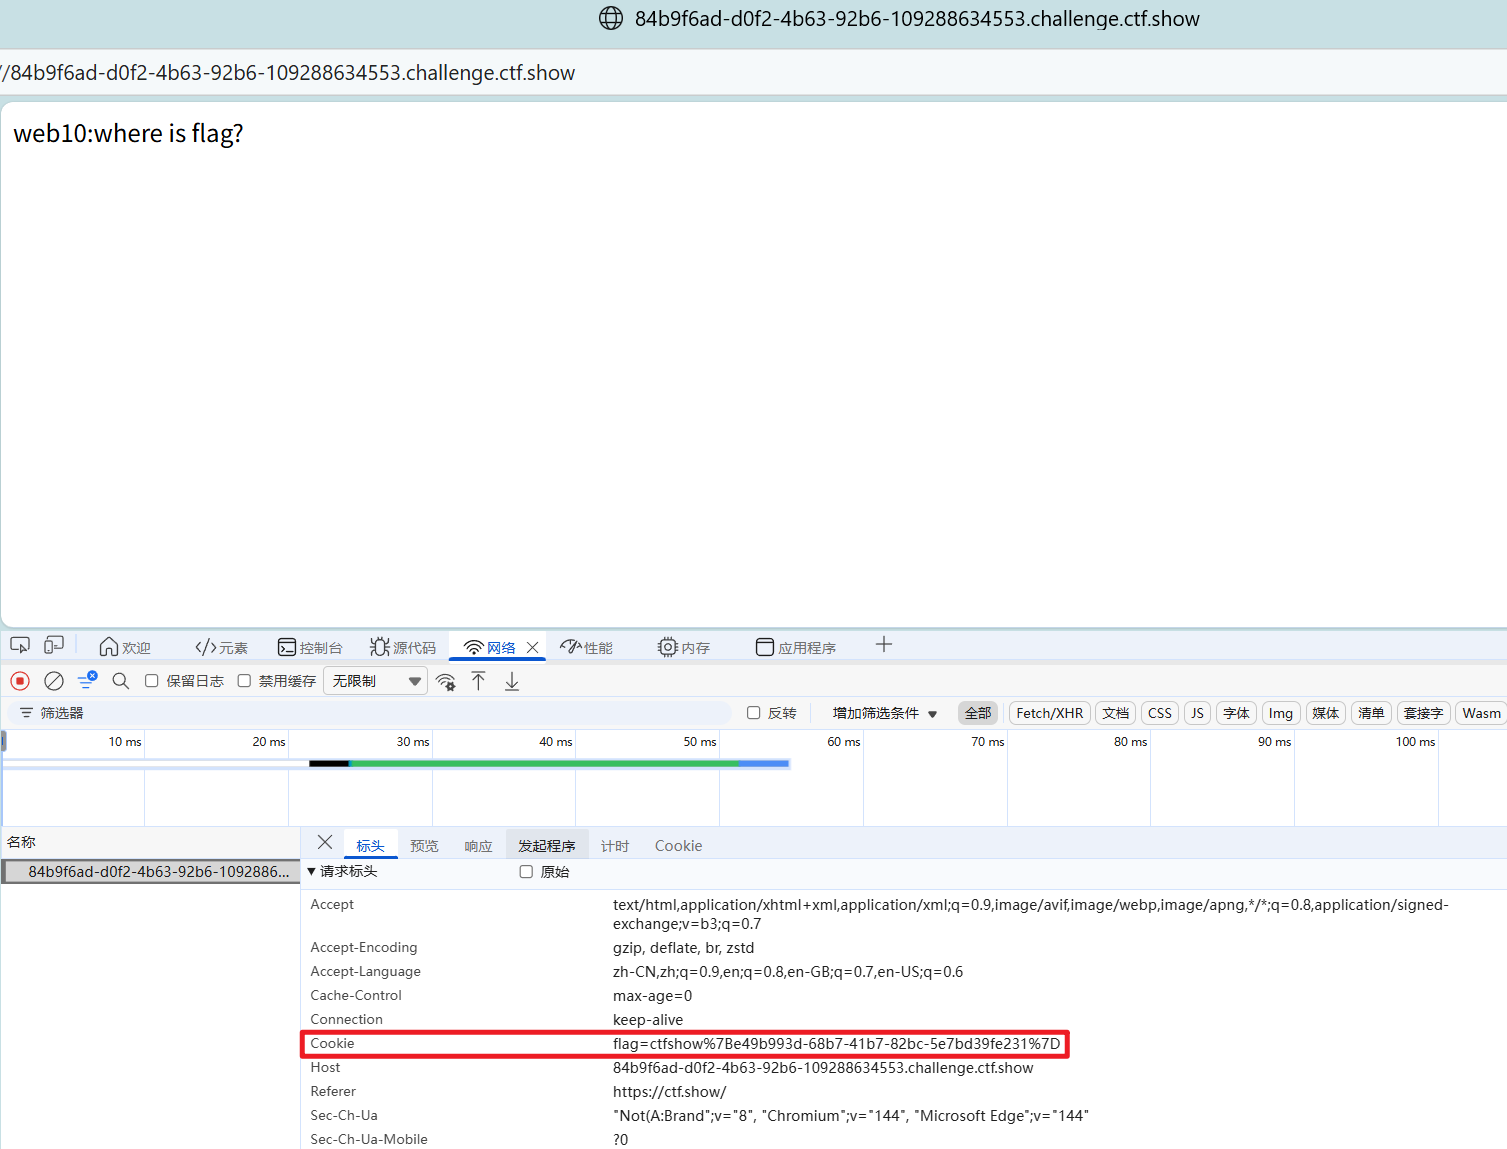Open the Sources (源代码) tab
Viewport: 1507px width, 1149px height.
pyautogui.click(x=402, y=647)
